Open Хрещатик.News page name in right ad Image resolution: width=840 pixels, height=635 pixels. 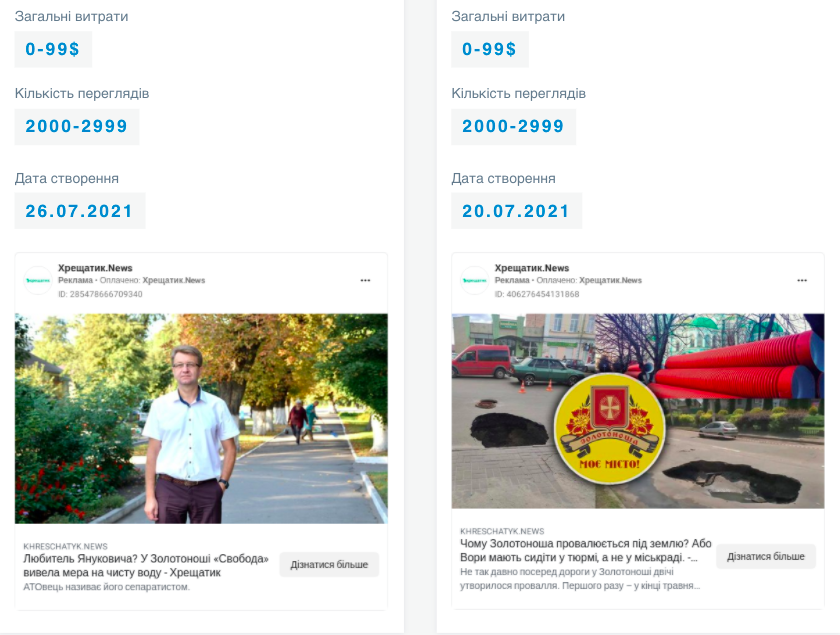pyautogui.click(x=531, y=268)
